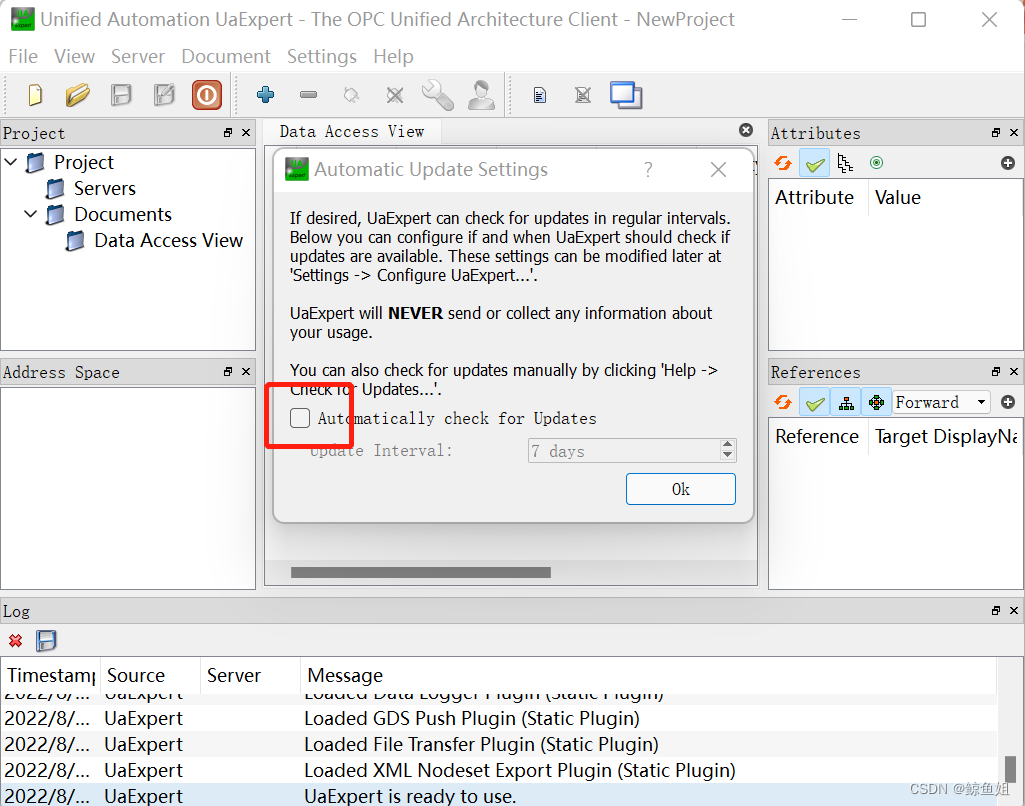The width and height of the screenshot is (1025, 806).
Task: Open the Server menu
Action: coord(138,57)
